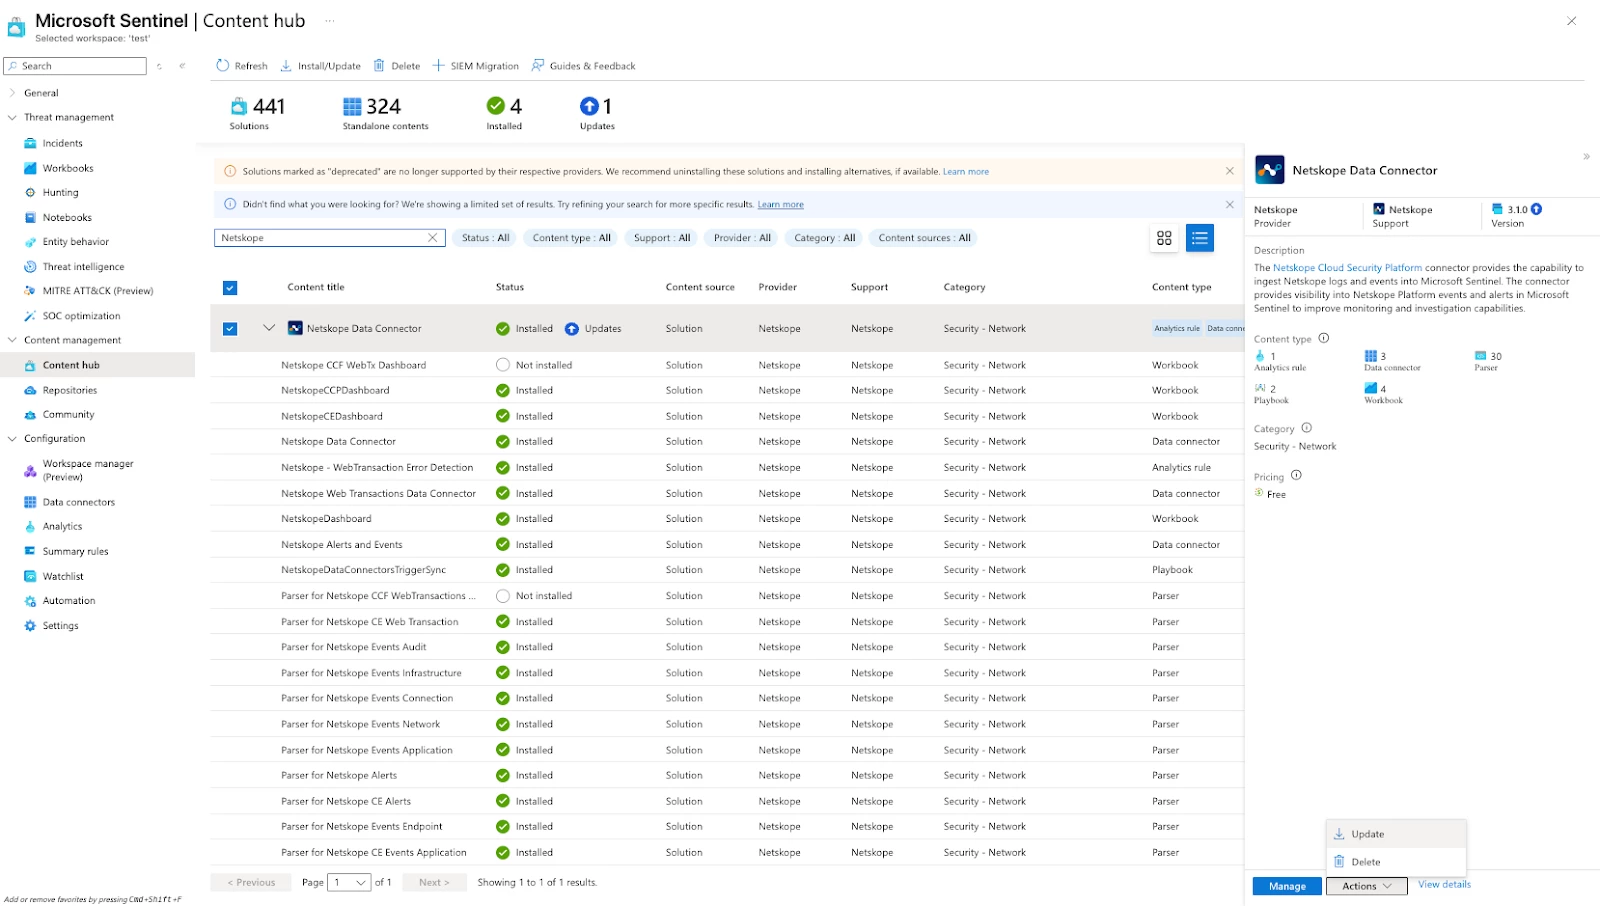The image size is (1600, 906).
Task: Click Learn more in the deprecated banner
Action: point(965,172)
